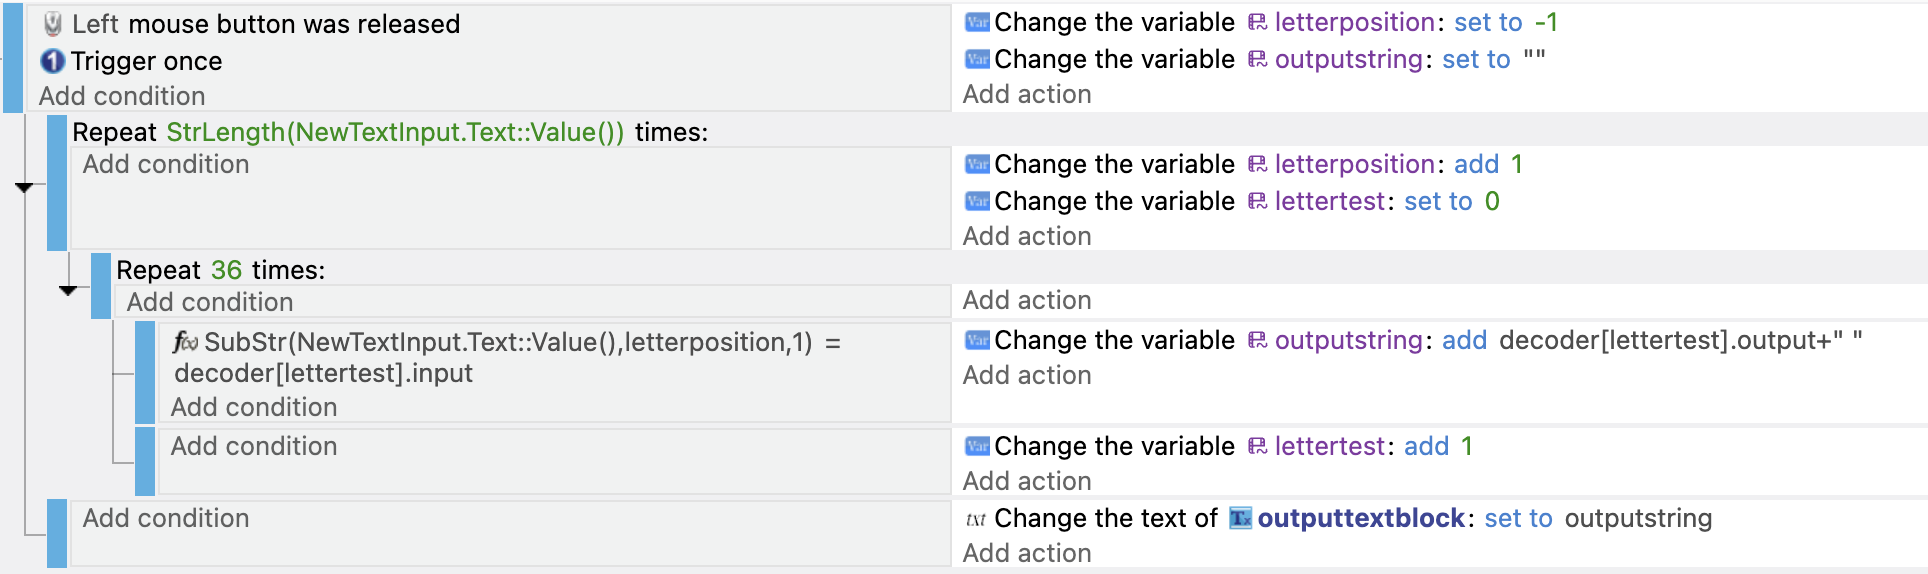This screenshot has width=1928, height=574.
Task: Click the fx expression icon before SubStr condition
Action: pyautogui.click(x=185, y=342)
